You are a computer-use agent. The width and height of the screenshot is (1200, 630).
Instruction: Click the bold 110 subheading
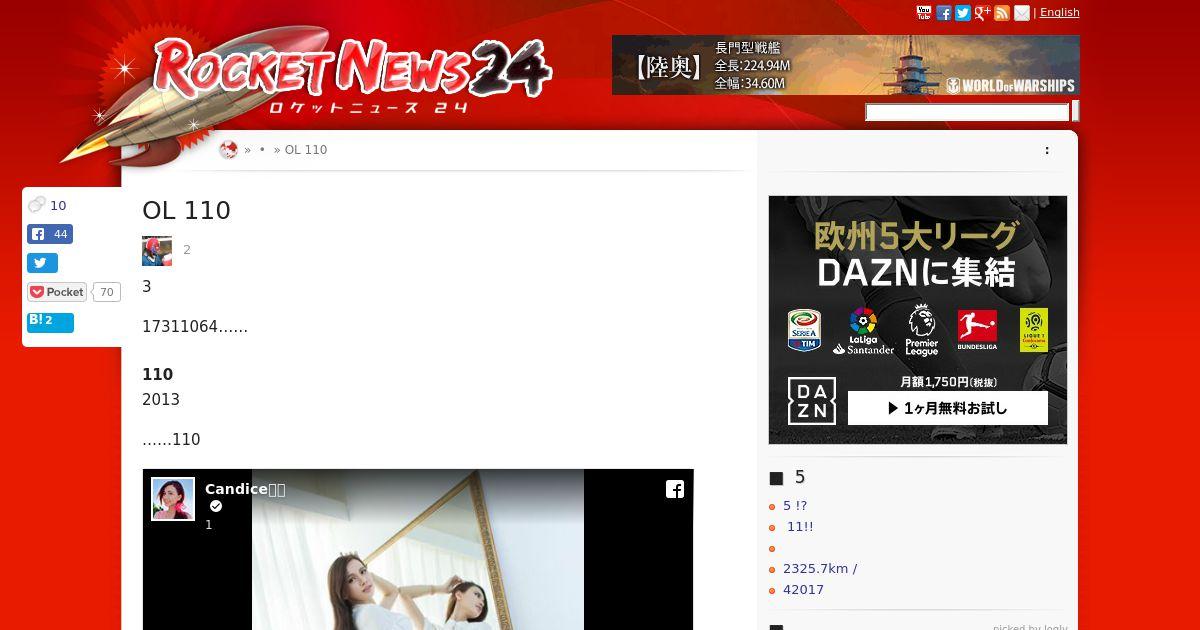click(x=157, y=375)
